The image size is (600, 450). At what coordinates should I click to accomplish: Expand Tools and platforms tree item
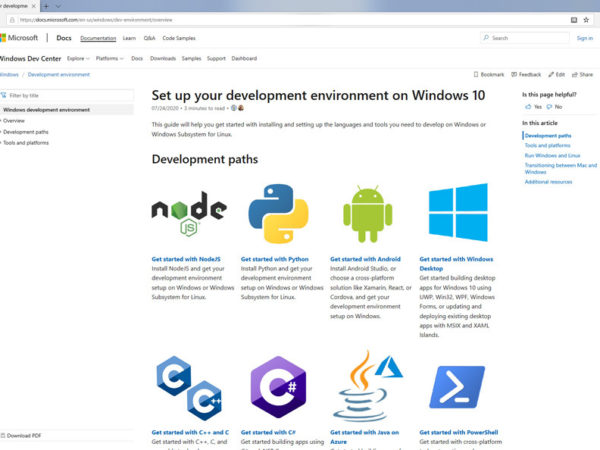pyautogui.click(x=27, y=142)
